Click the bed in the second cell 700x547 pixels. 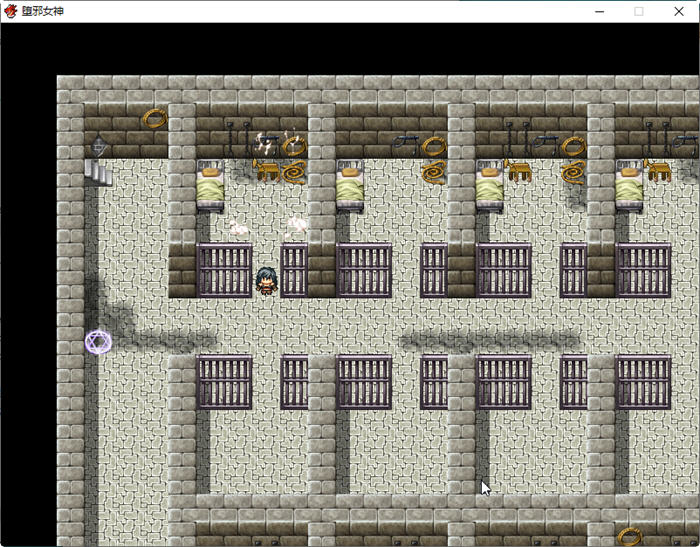coord(350,186)
